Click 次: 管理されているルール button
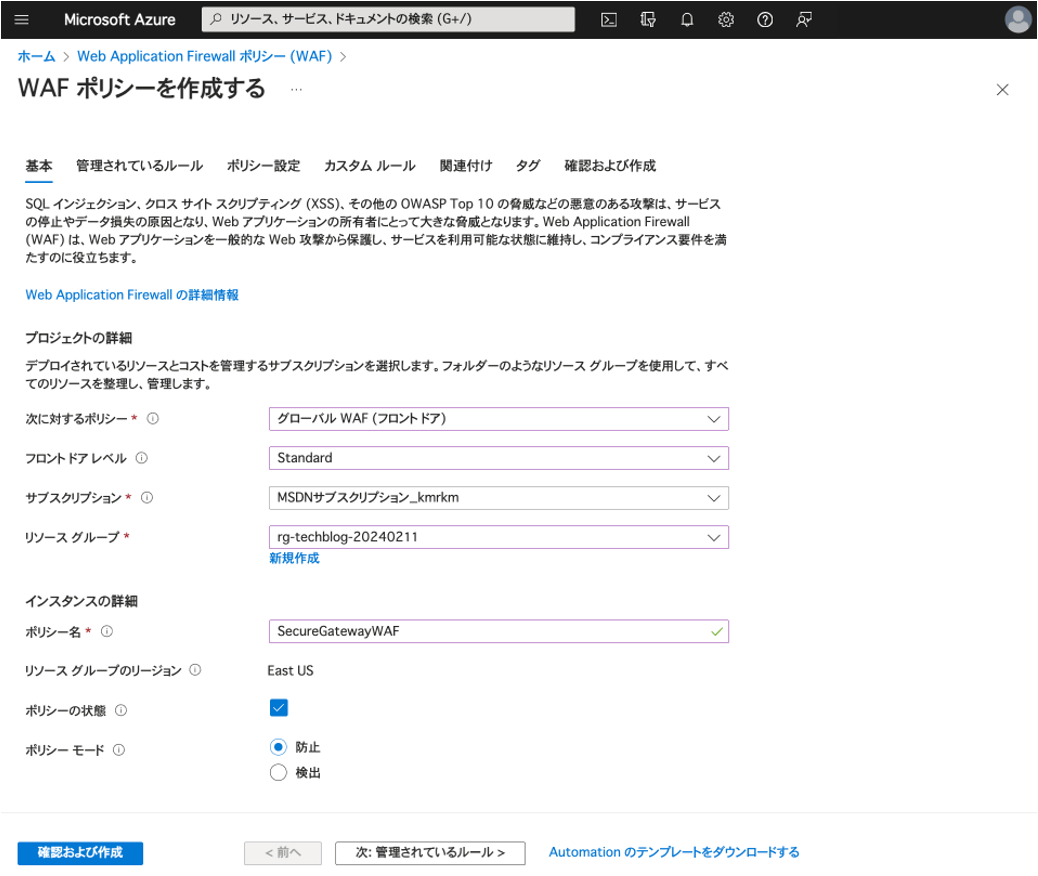The width and height of the screenshot is (1038, 876). pos(430,853)
